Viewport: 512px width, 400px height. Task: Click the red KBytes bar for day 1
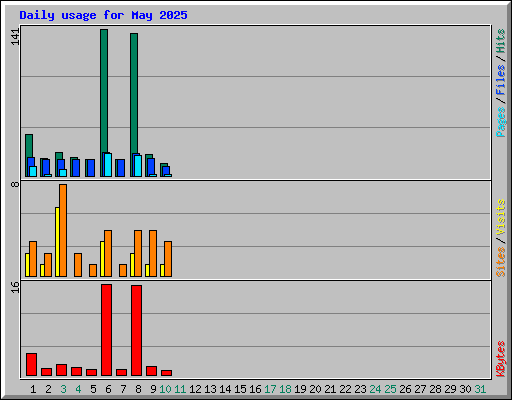click(x=31, y=364)
